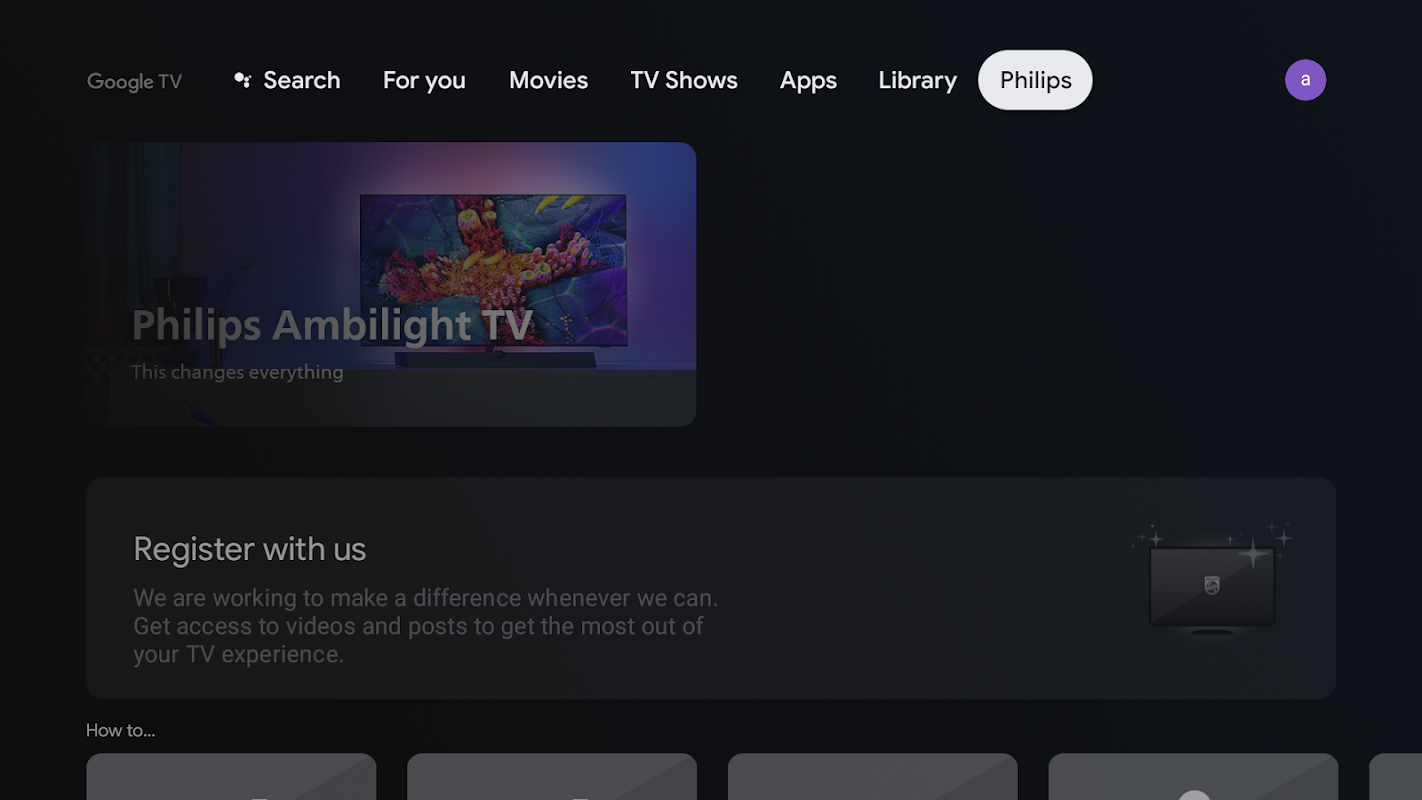This screenshot has width=1422, height=800.
Task: Navigate to the Library tab
Action: click(917, 80)
